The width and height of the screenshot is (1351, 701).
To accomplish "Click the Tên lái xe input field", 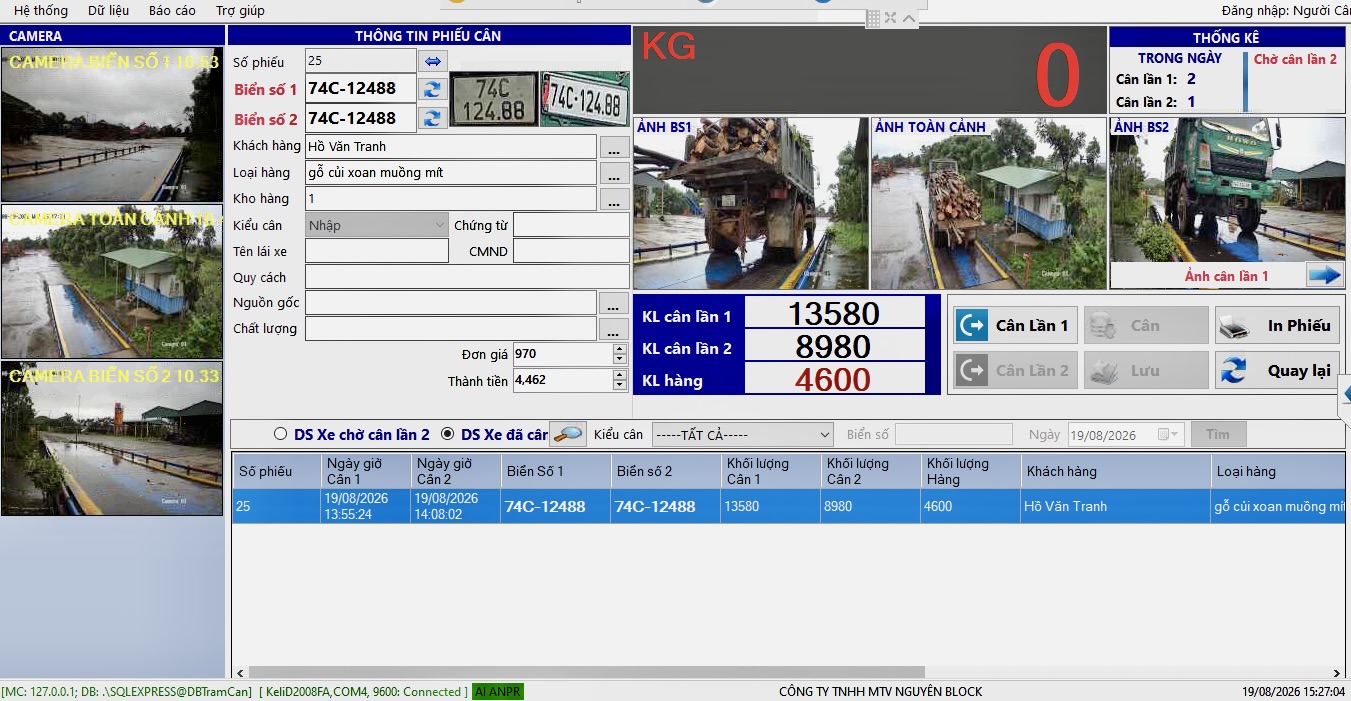I will tap(377, 251).
